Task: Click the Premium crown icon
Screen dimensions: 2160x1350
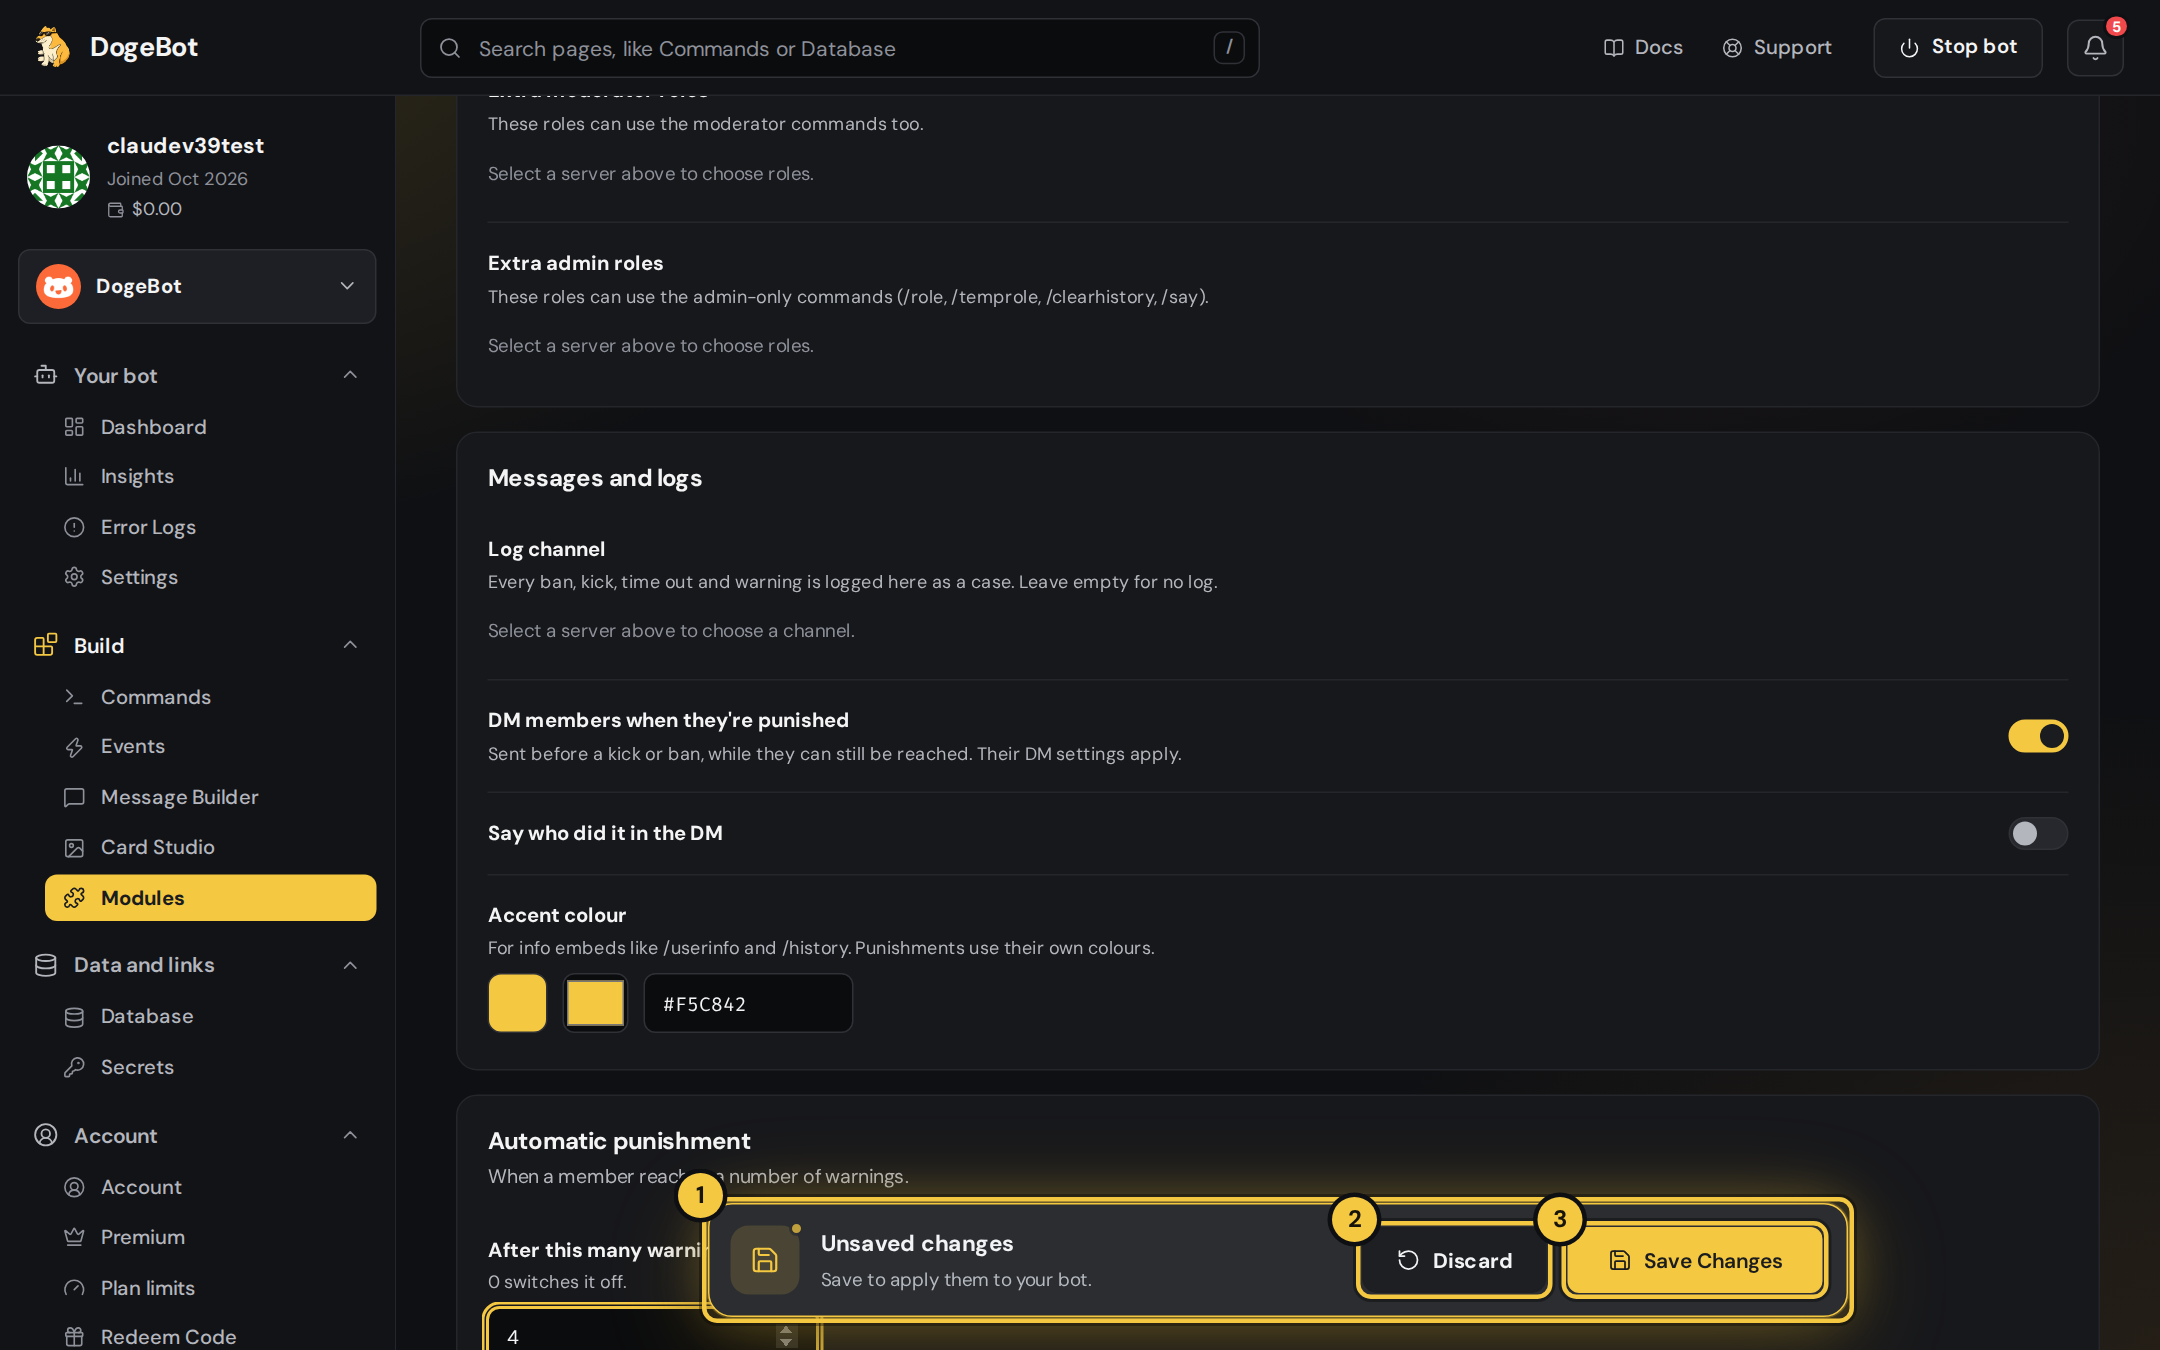Action: pos(74,1237)
